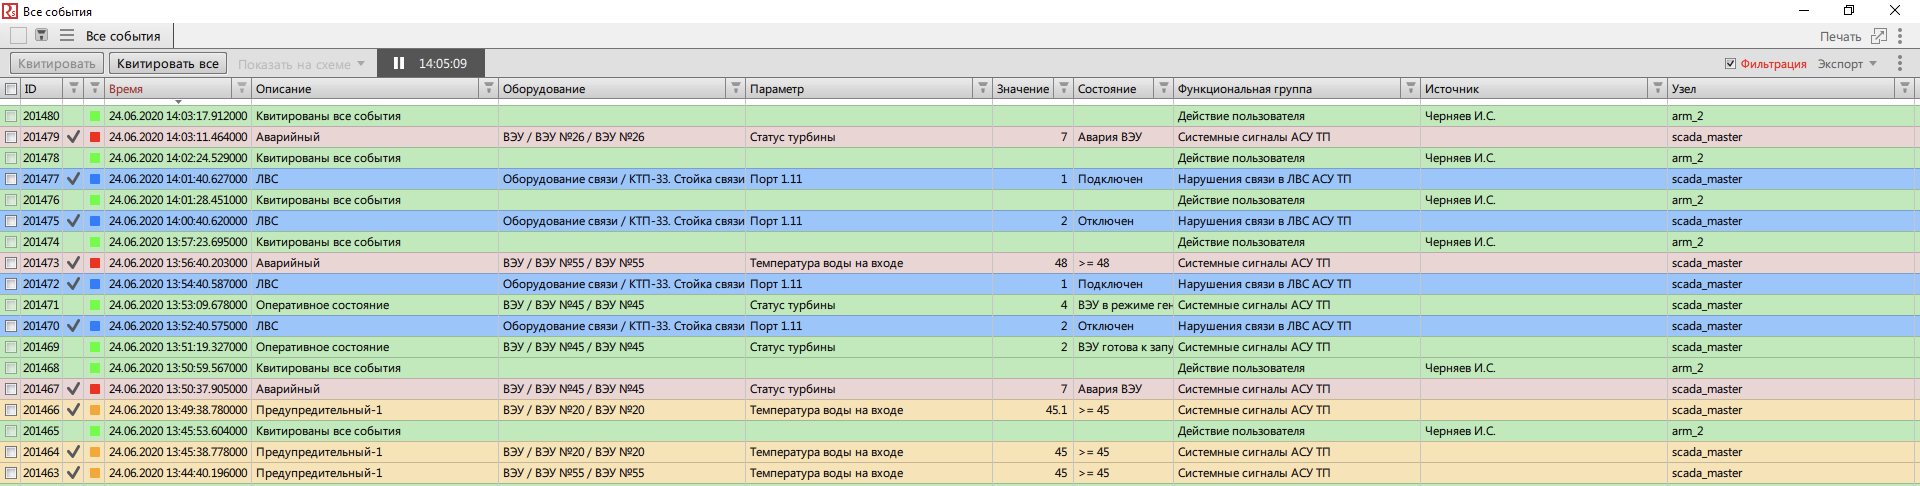Expand the Экспорт dropdown
The width and height of the screenshot is (1920, 486).
coord(1847,63)
